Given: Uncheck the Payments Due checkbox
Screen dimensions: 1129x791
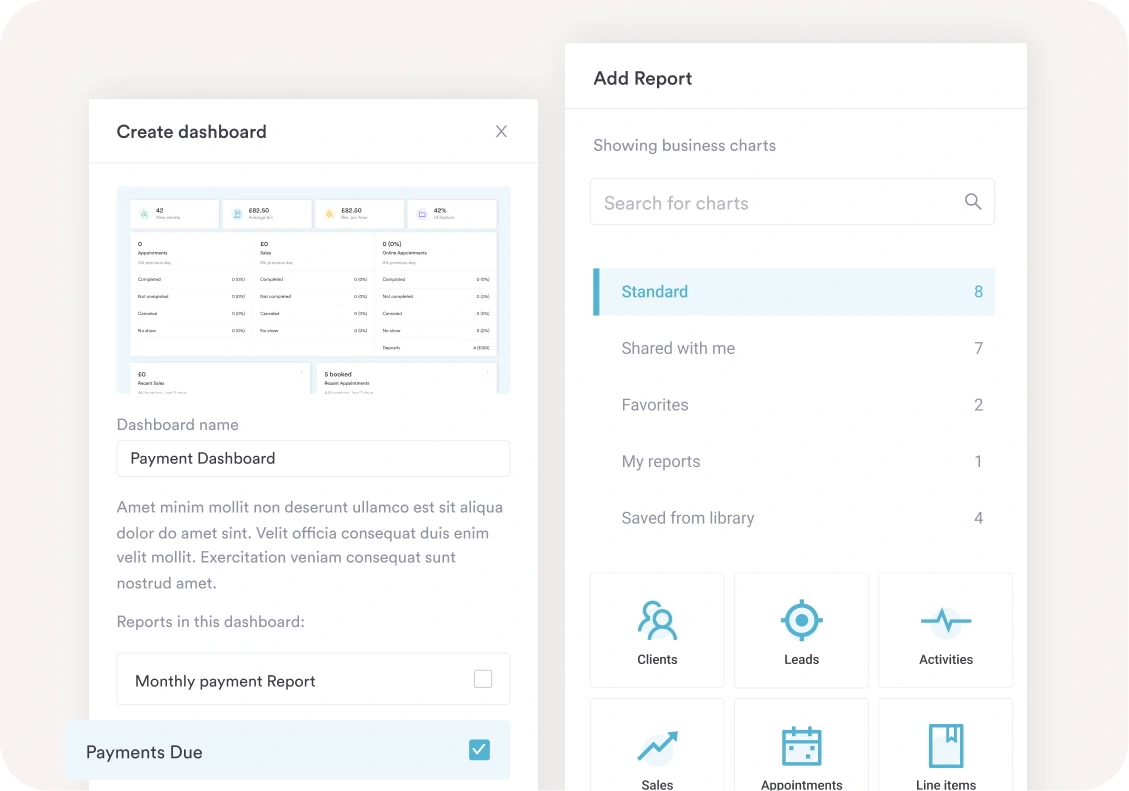Looking at the screenshot, I should click(x=480, y=750).
